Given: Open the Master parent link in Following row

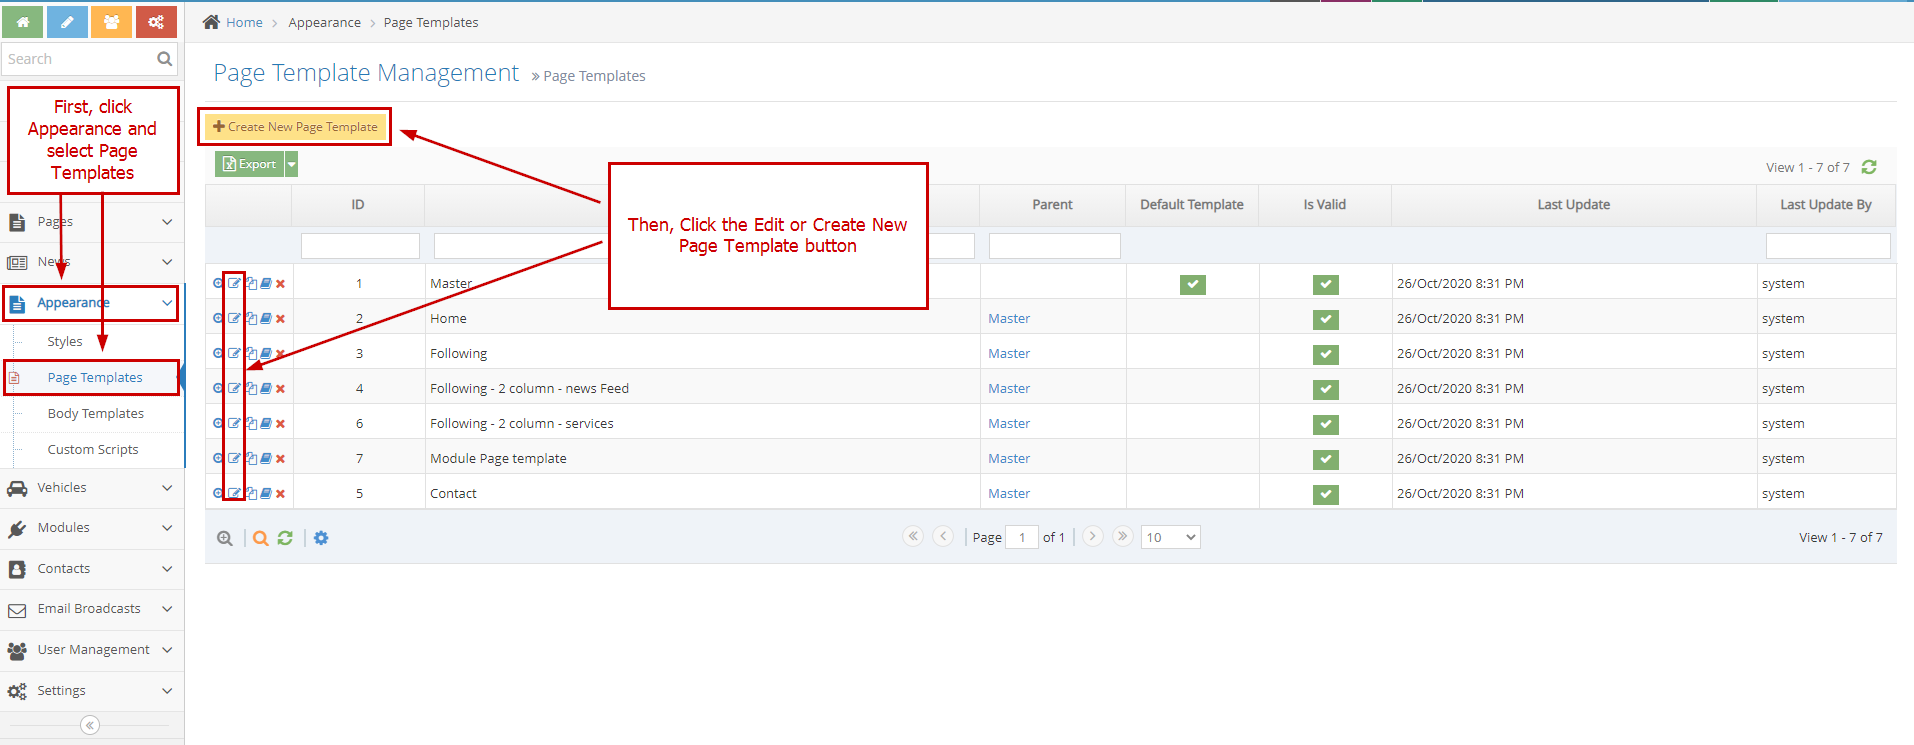Looking at the screenshot, I should pyautogui.click(x=1009, y=354).
